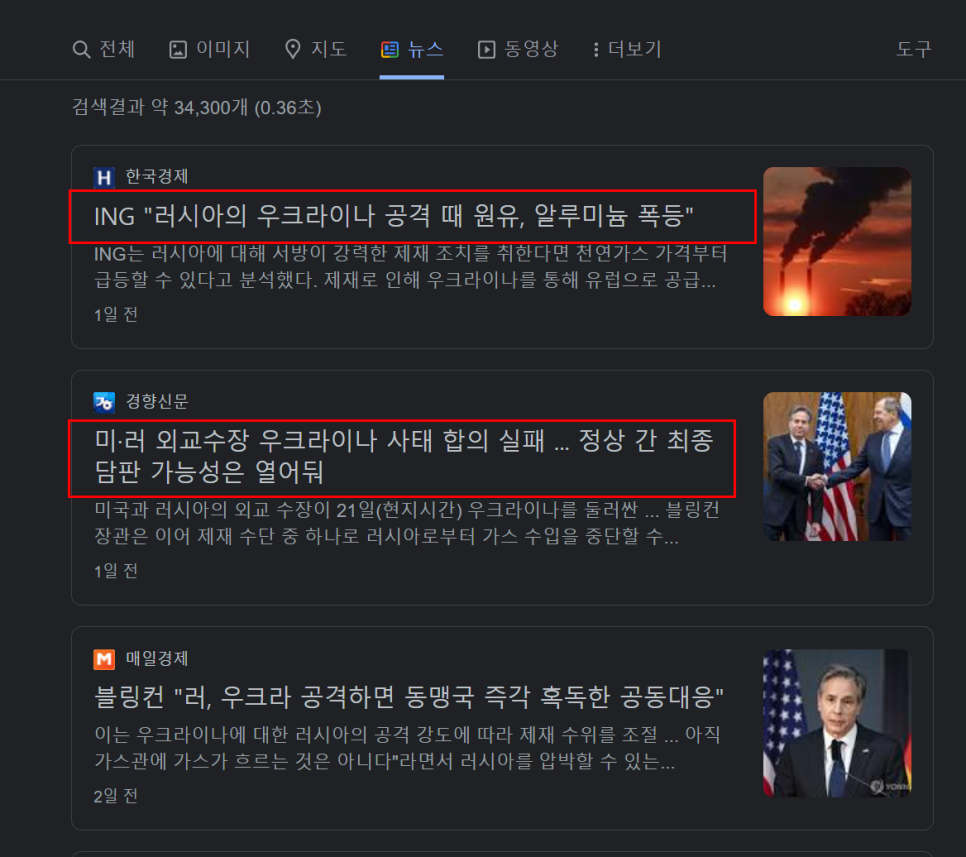Image resolution: width=966 pixels, height=857 pixels.
Task: Expand the 더보기 menu
Action: pos(627,49)
